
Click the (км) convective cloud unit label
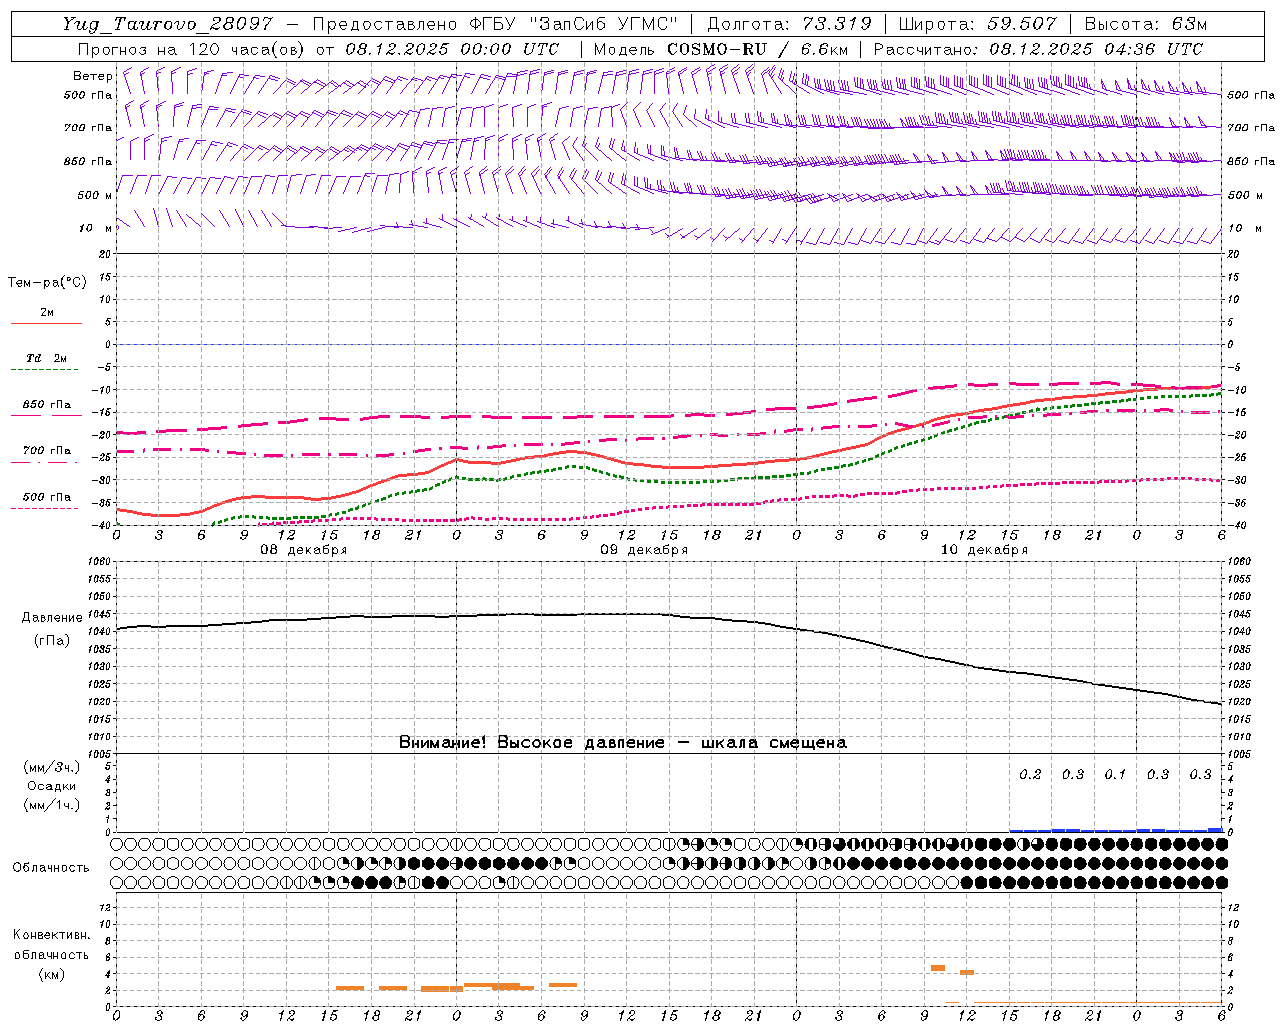coord(51,974)
